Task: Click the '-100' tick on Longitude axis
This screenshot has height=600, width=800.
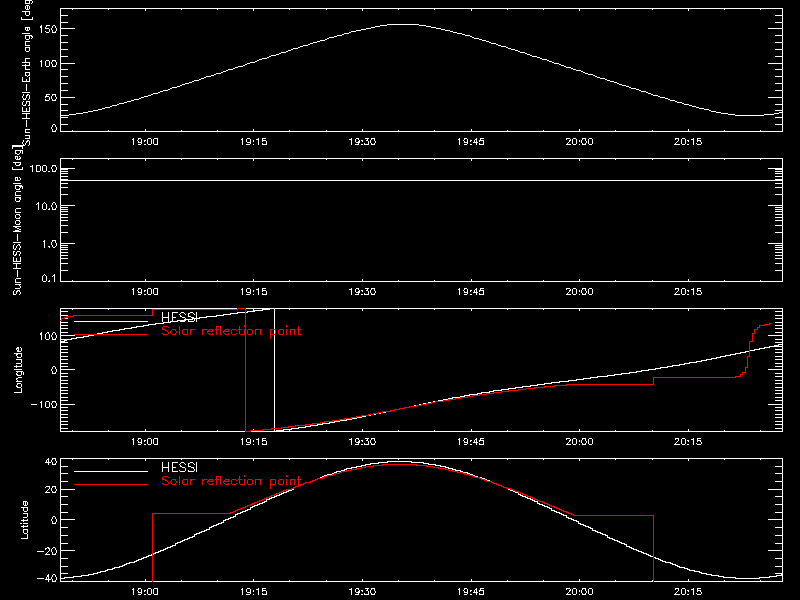Action: 44,404
